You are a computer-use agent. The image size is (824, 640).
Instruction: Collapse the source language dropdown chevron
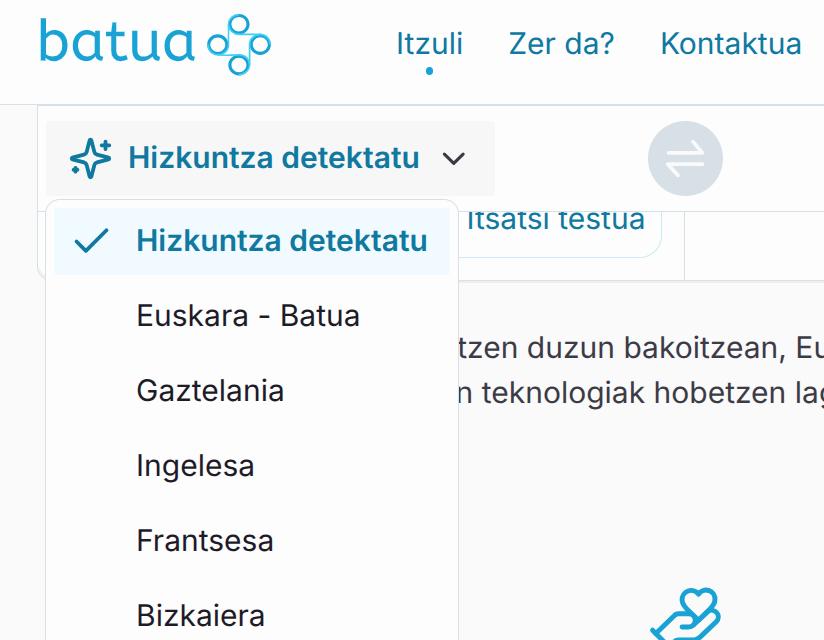[454, 159]
